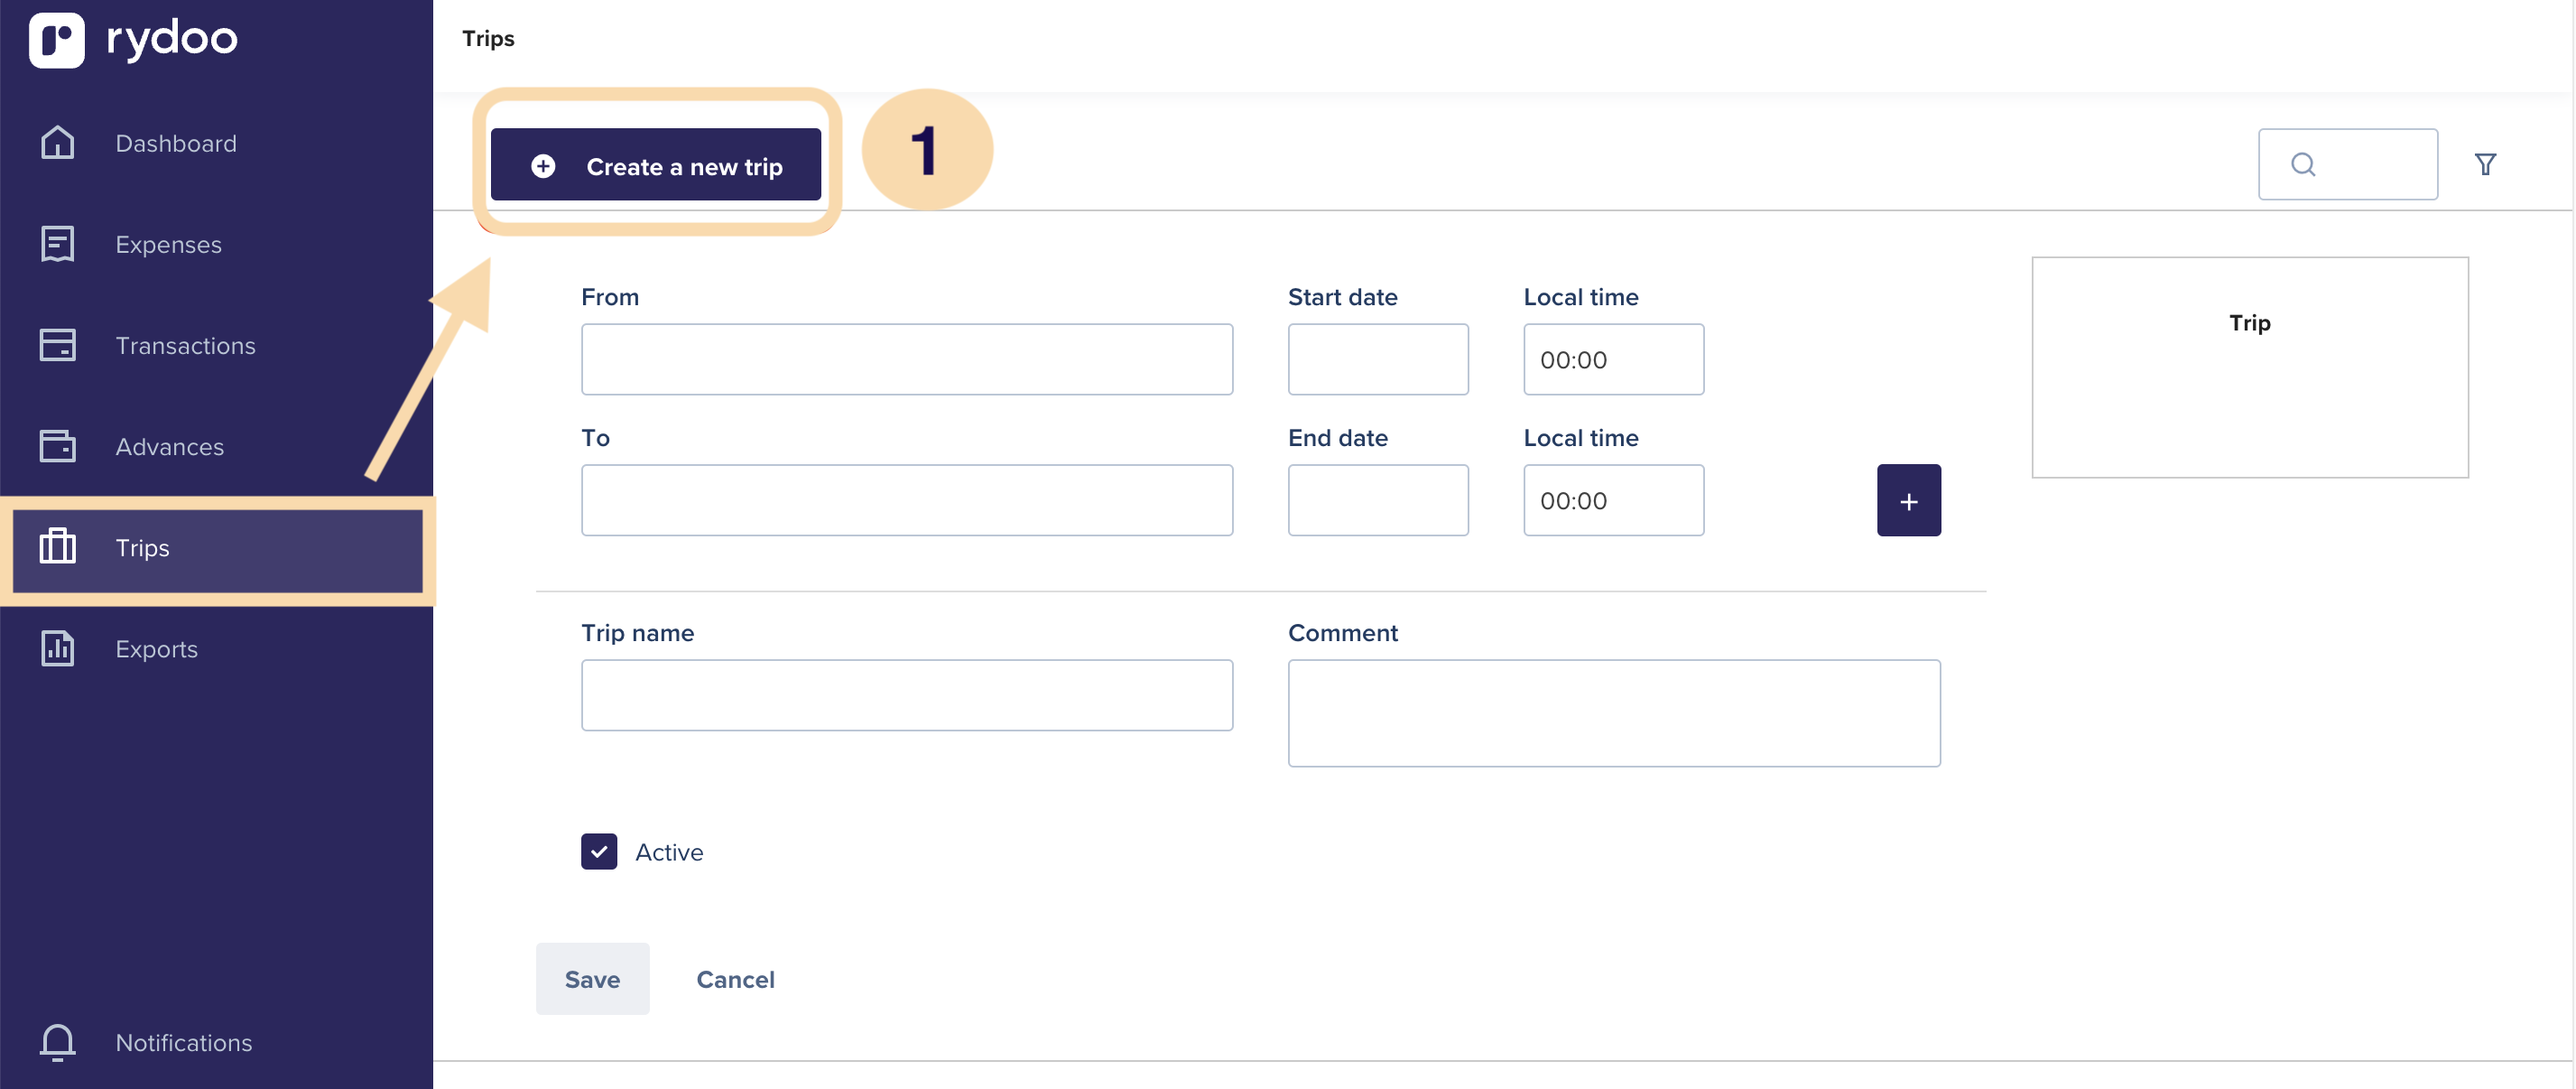Click the Exports report icon
2576x1089 pixels.
point(57,648)
